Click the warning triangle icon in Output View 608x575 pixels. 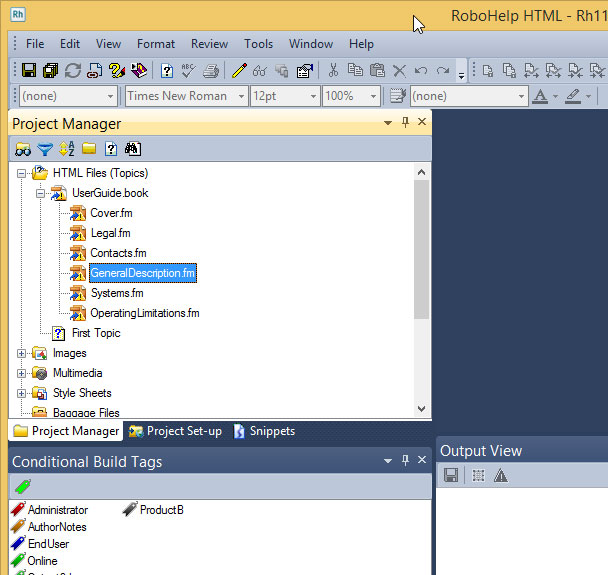pyautogui.click(x=501, y=476)
